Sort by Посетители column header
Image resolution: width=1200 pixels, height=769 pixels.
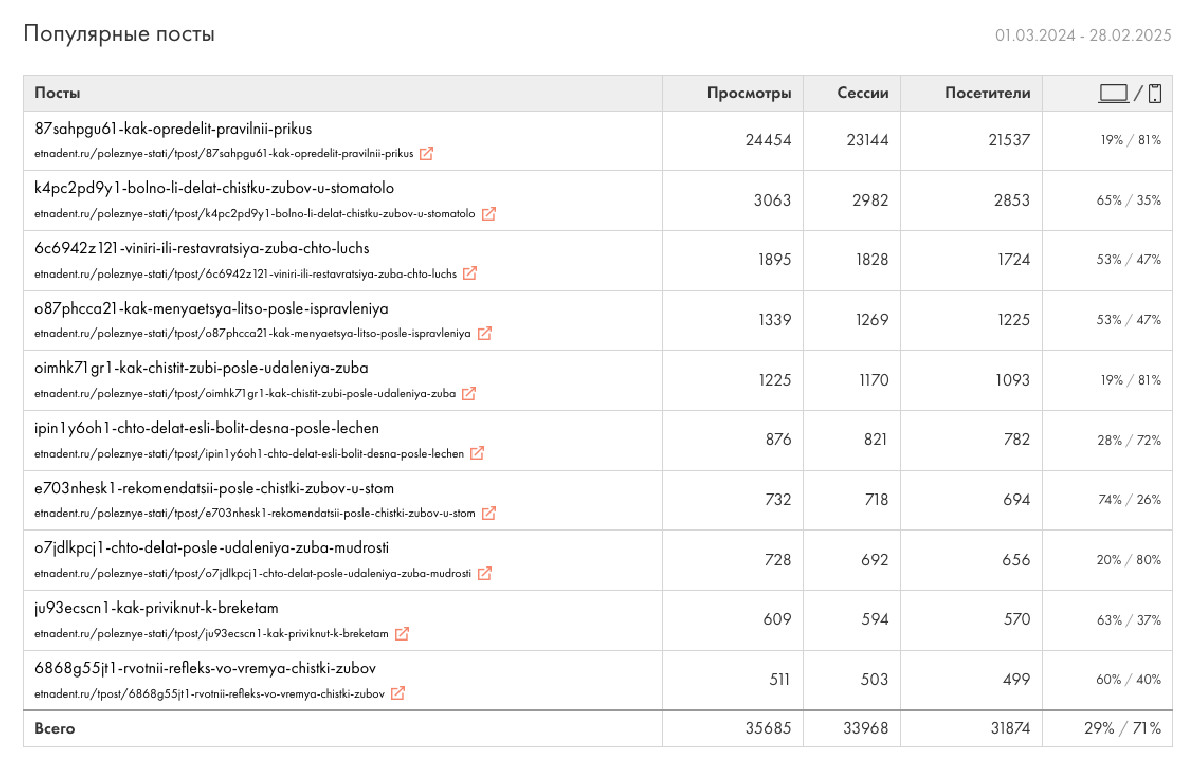click(x=988, y=93)
